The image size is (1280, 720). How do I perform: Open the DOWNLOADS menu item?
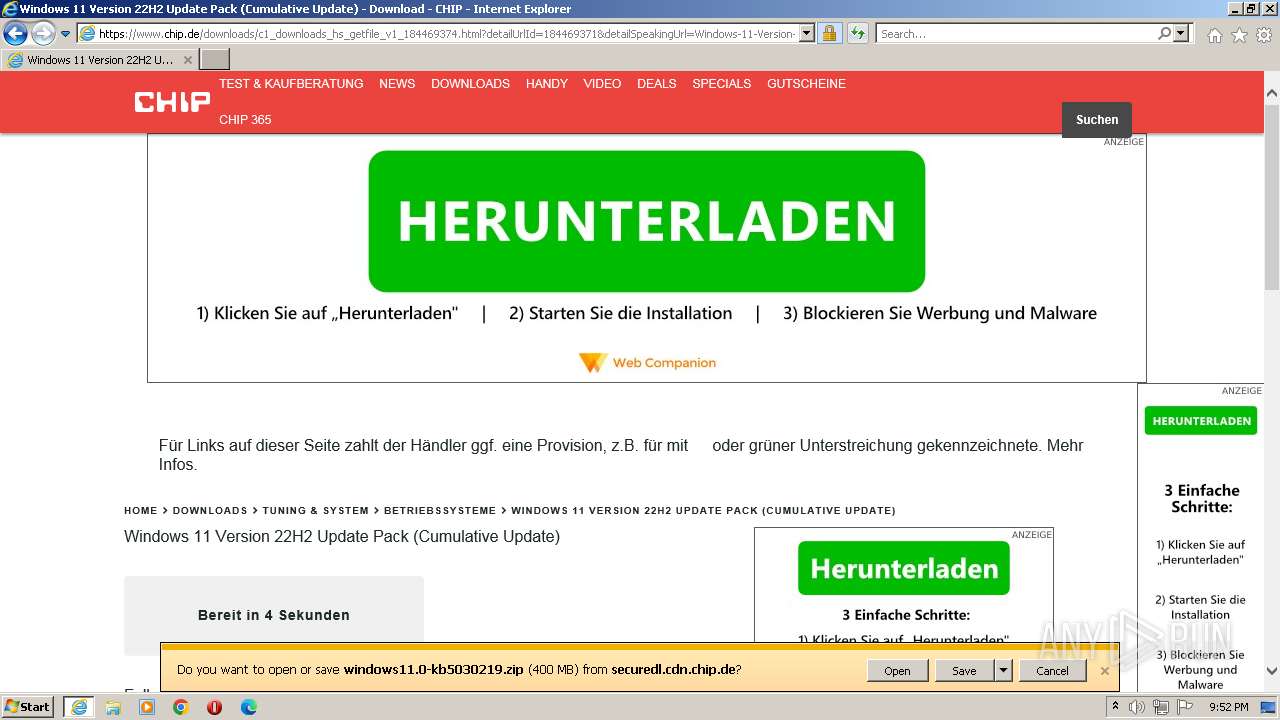[470, 84]
